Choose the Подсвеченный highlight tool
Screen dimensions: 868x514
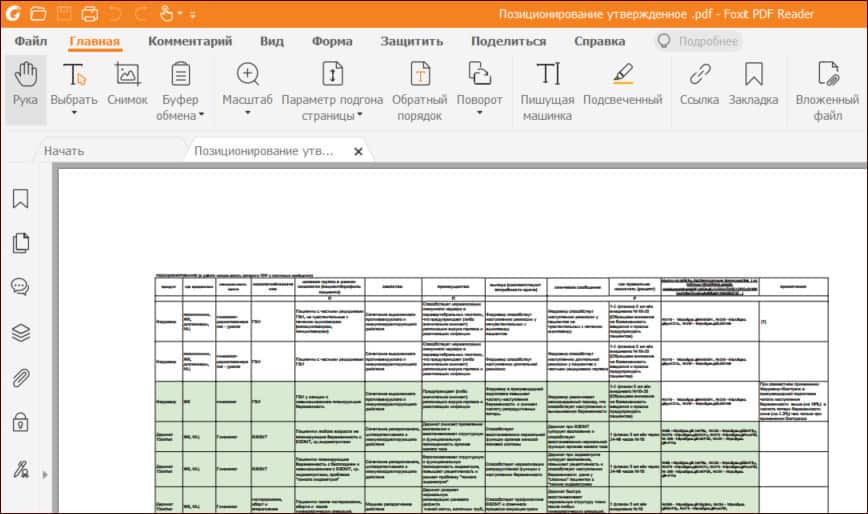622,85
